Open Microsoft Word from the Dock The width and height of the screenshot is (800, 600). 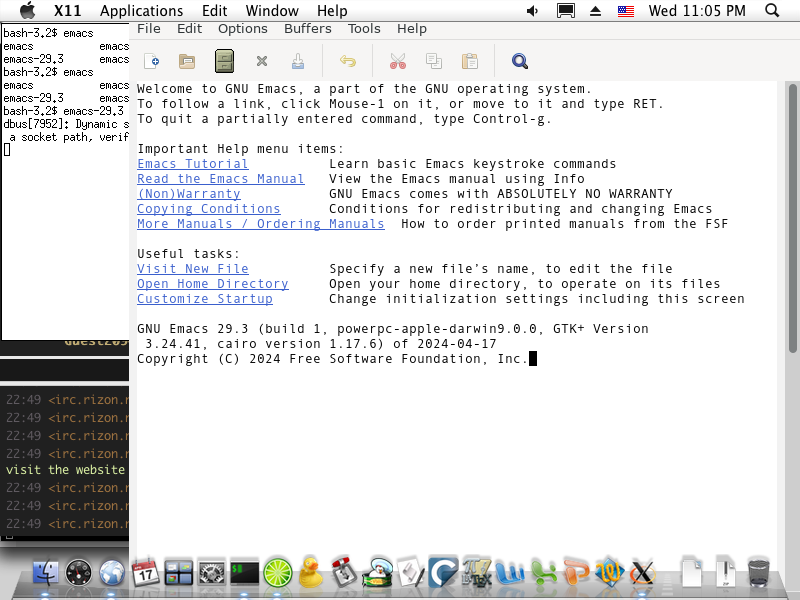(510, 572)
